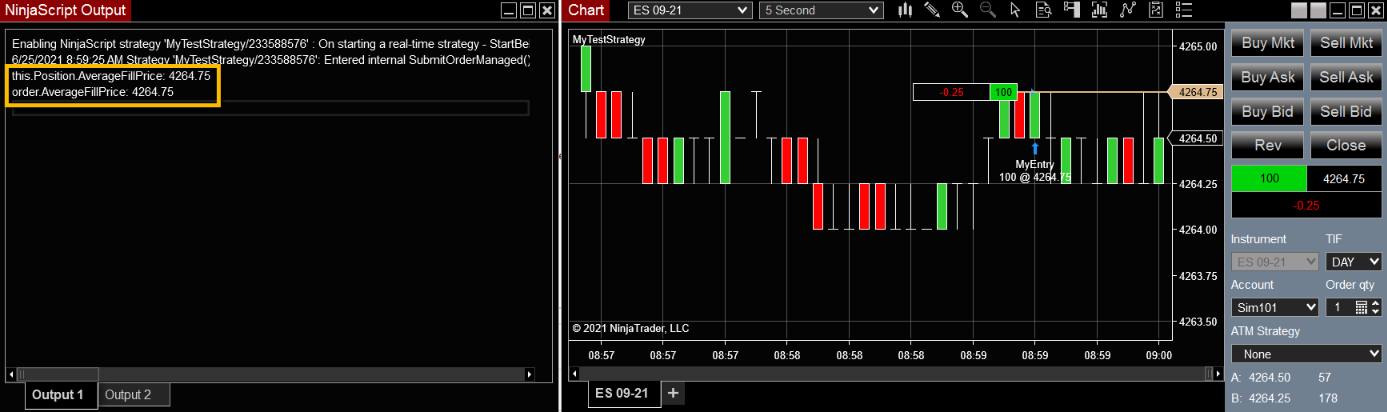Click the zoom out magnifier

point(988,10)
